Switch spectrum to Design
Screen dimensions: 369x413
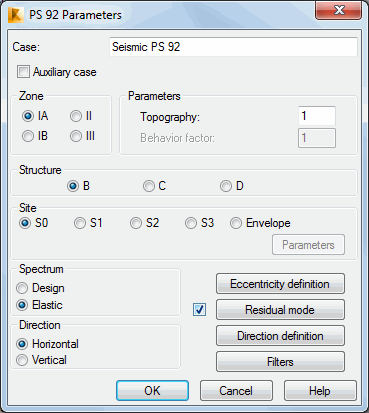point(22,288)
